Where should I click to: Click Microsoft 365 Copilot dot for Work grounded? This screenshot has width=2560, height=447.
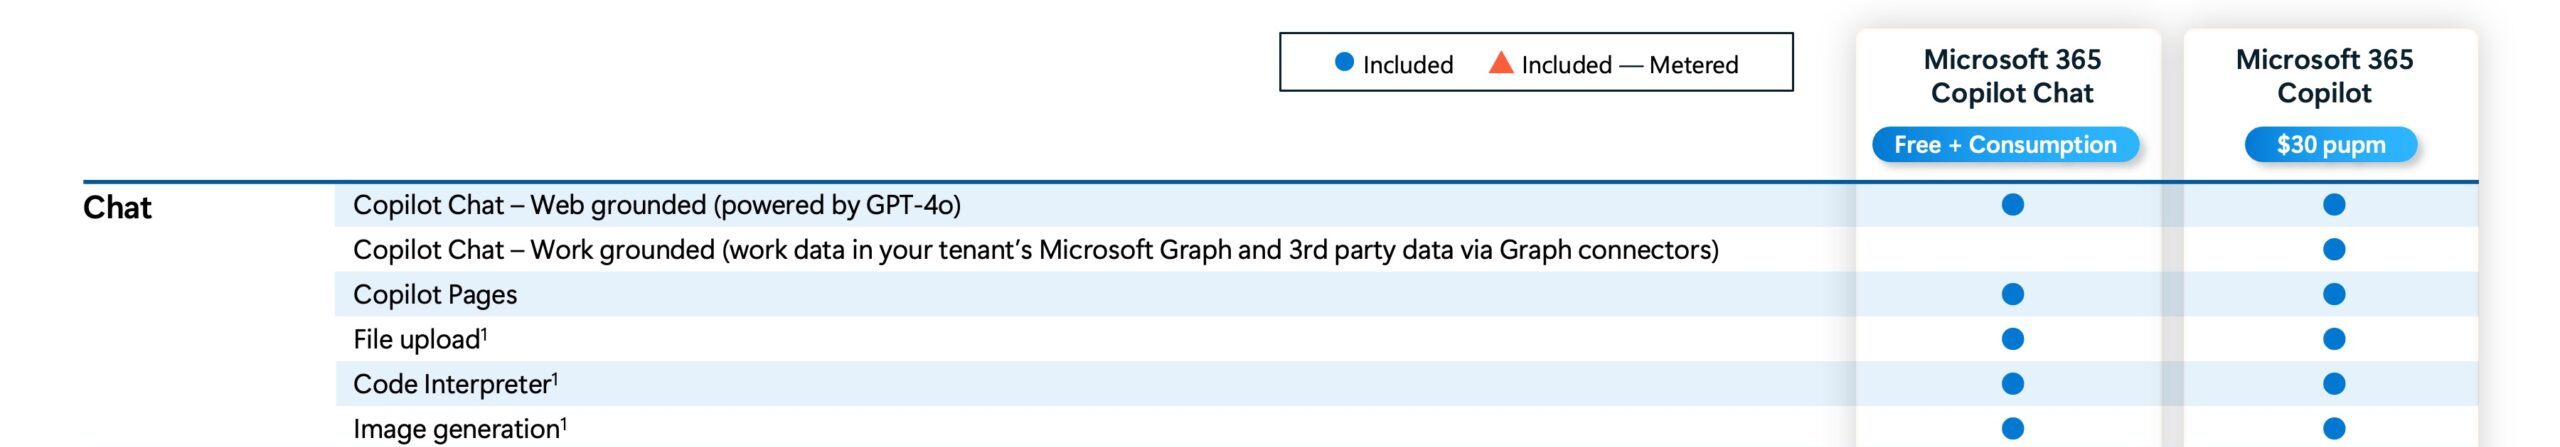(x=2334, y=249)
